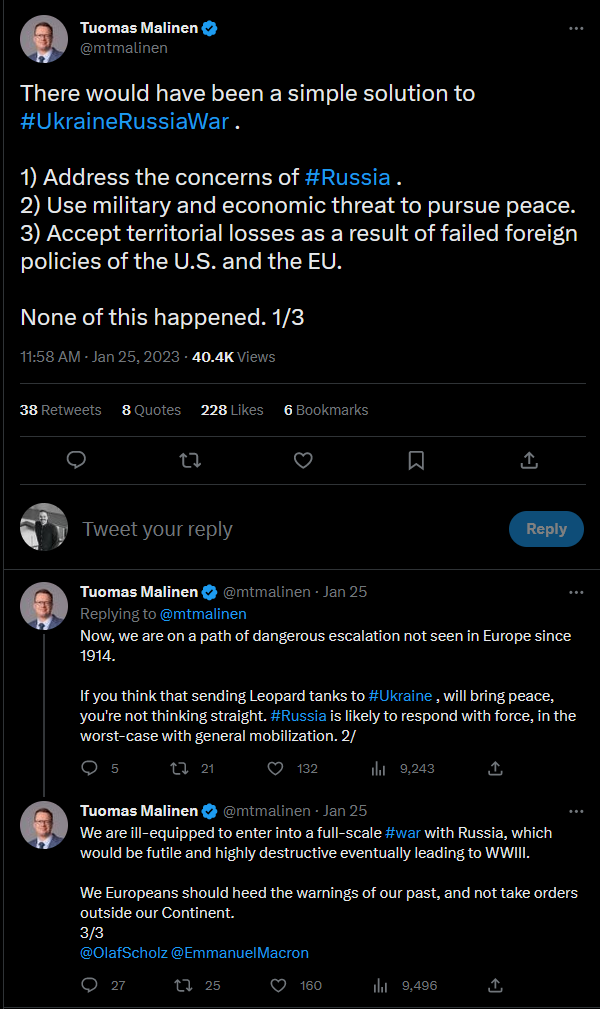View the 38 Retweets list
Screen dimensions: 600x1009
pyautogui.click(x=61, y=410)
